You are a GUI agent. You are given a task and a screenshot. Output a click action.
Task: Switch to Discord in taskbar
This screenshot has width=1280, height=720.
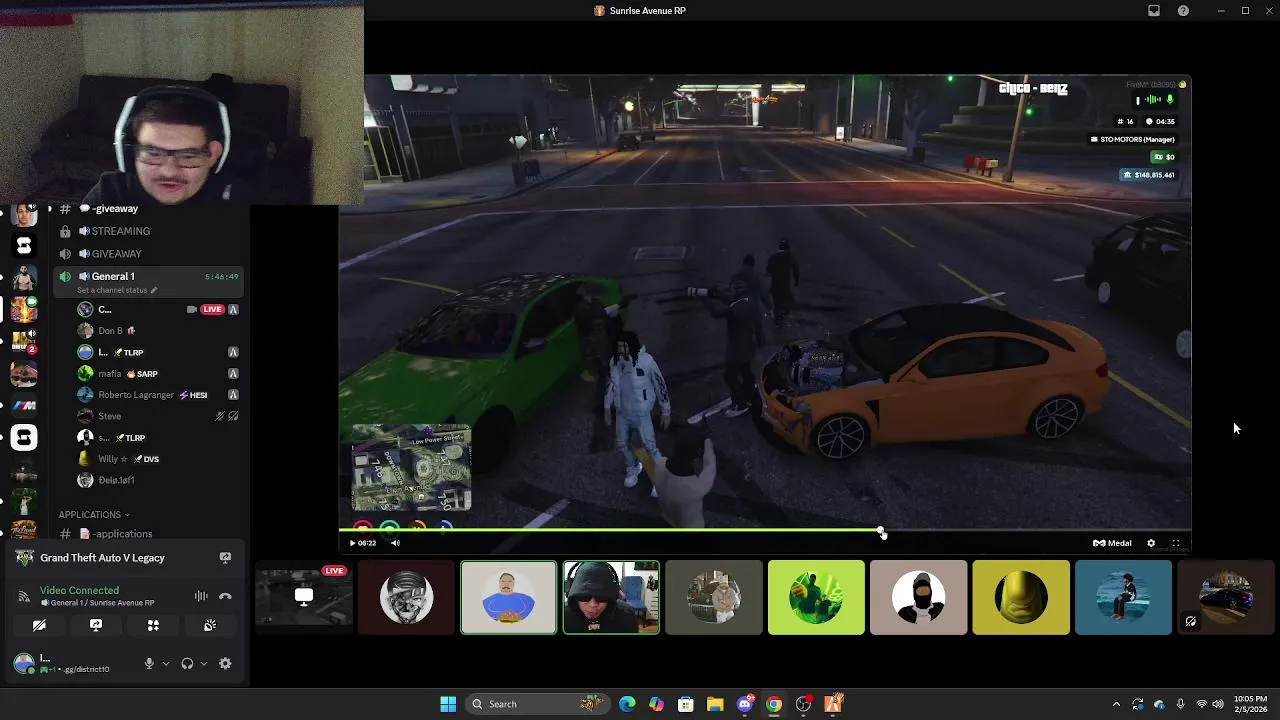point(745,704)
